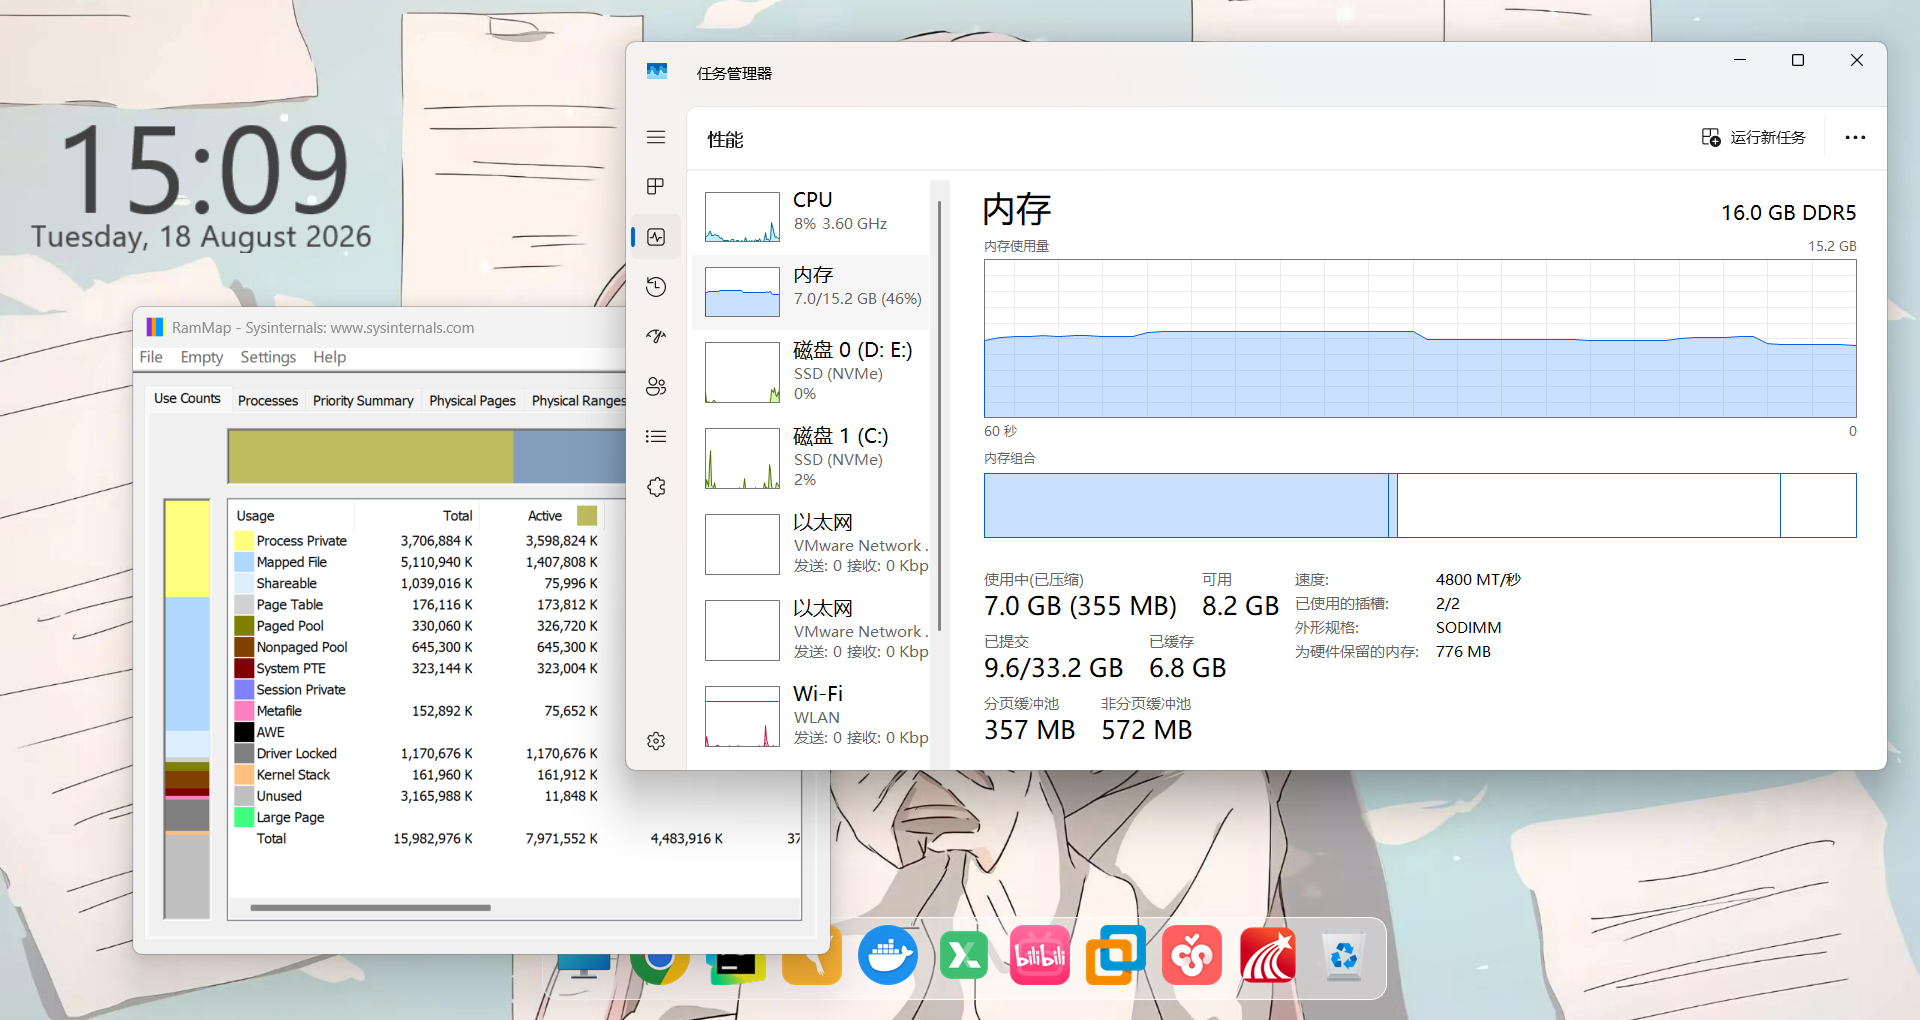
Task: Click the Metafile pink color swatch
Action: [x=244, y=711]
